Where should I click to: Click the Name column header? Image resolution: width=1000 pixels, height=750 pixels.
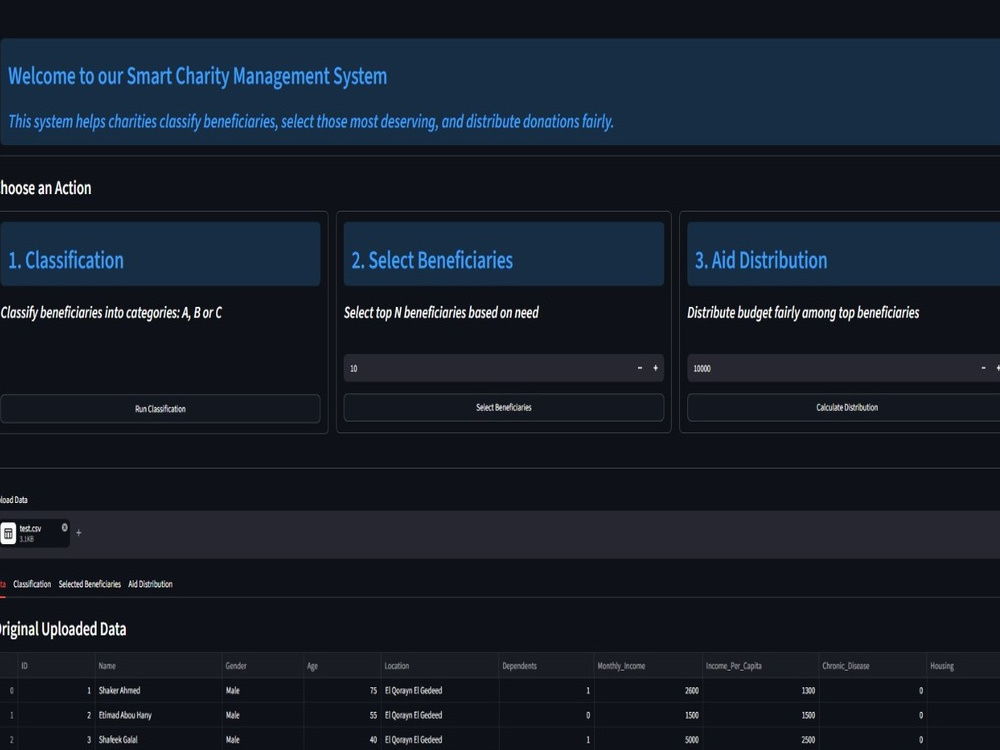pyautogui.click(x=158, y=666)
